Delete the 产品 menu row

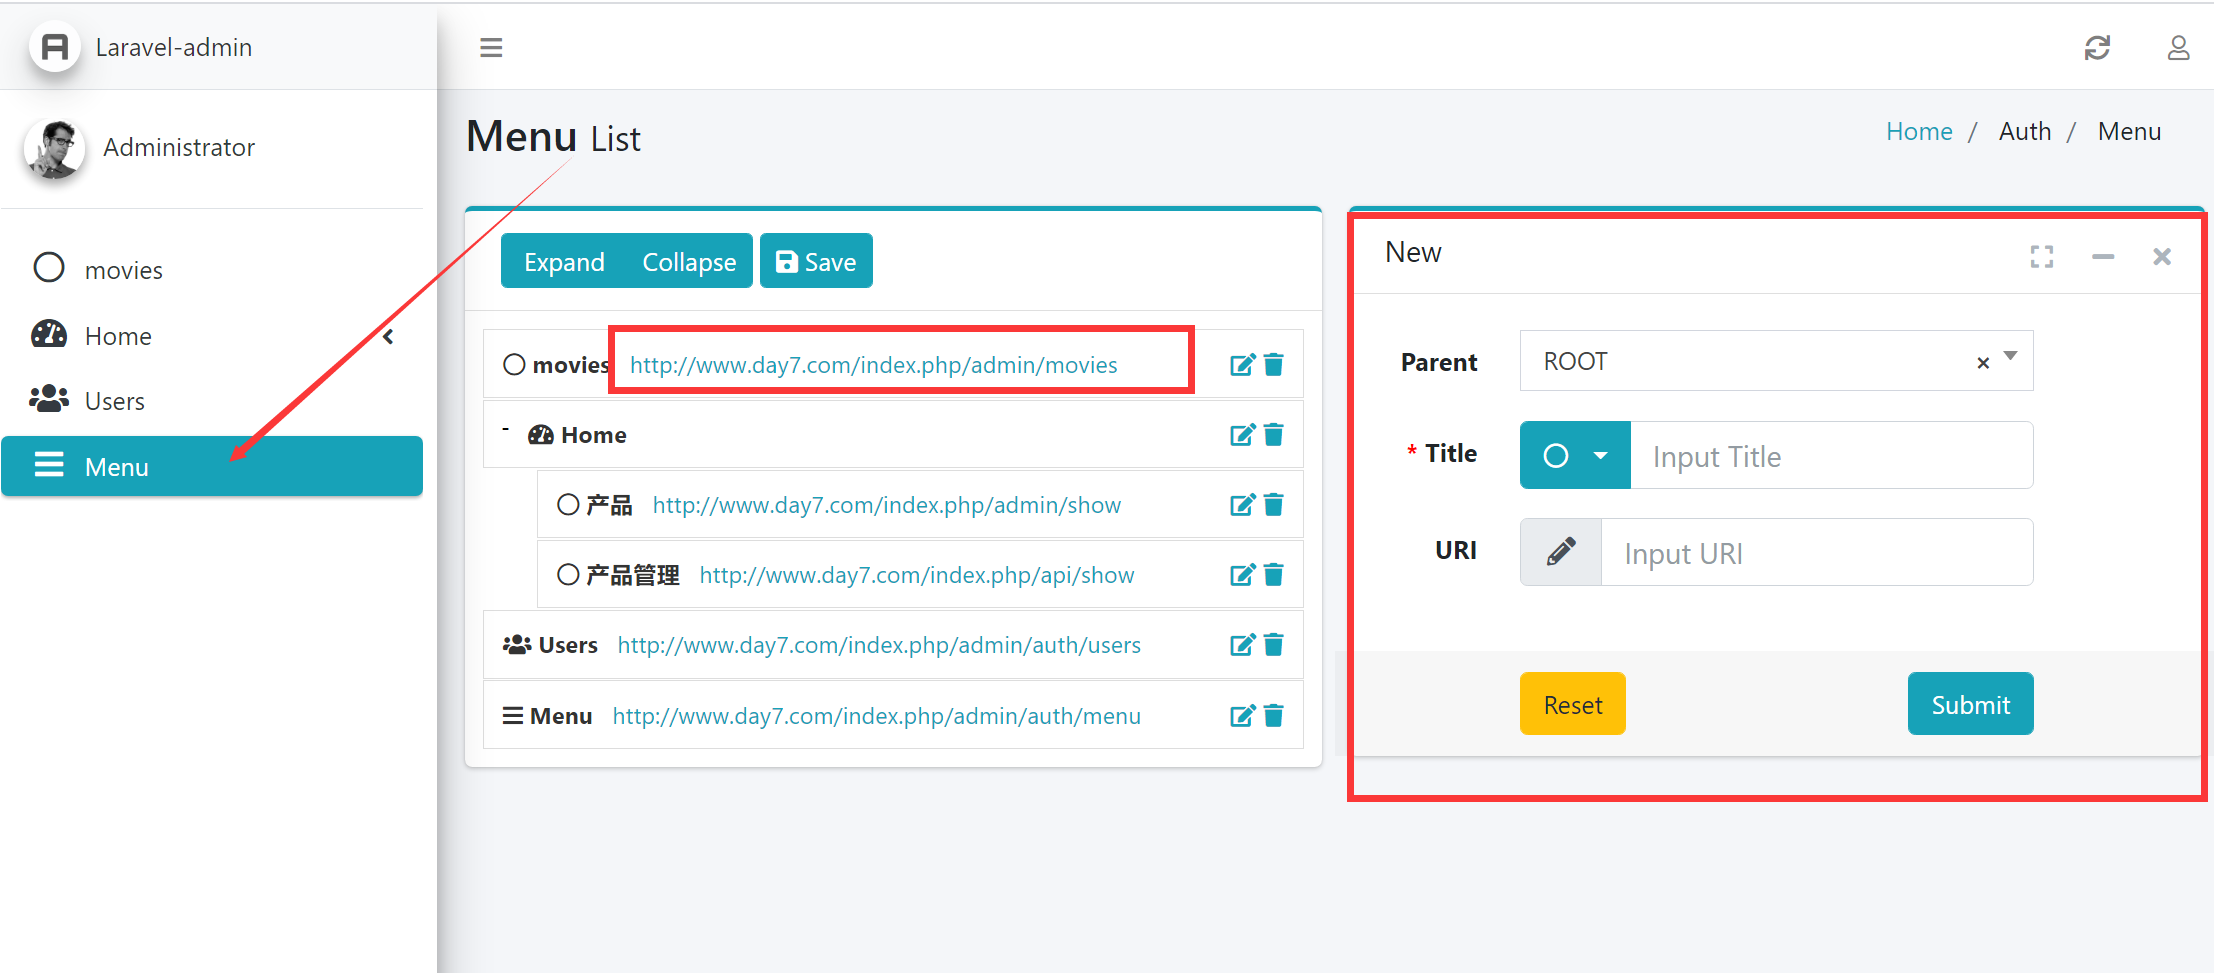1274,505
